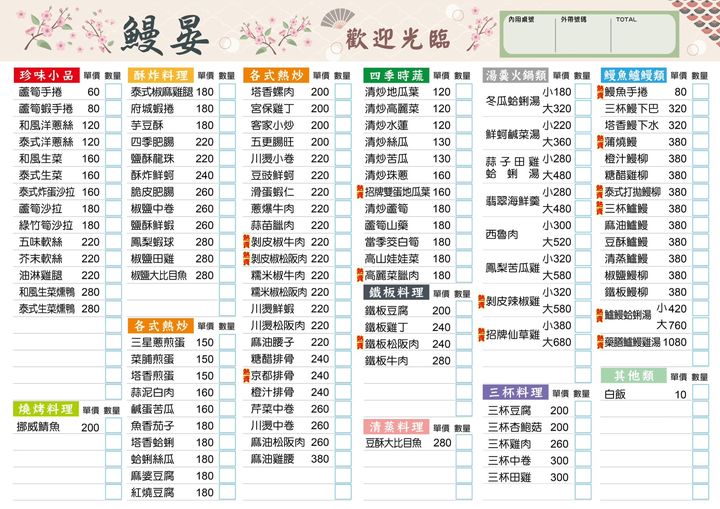Select the 珍味小品 category header
This screenshot has height=509, width=720.
point(46,75)
